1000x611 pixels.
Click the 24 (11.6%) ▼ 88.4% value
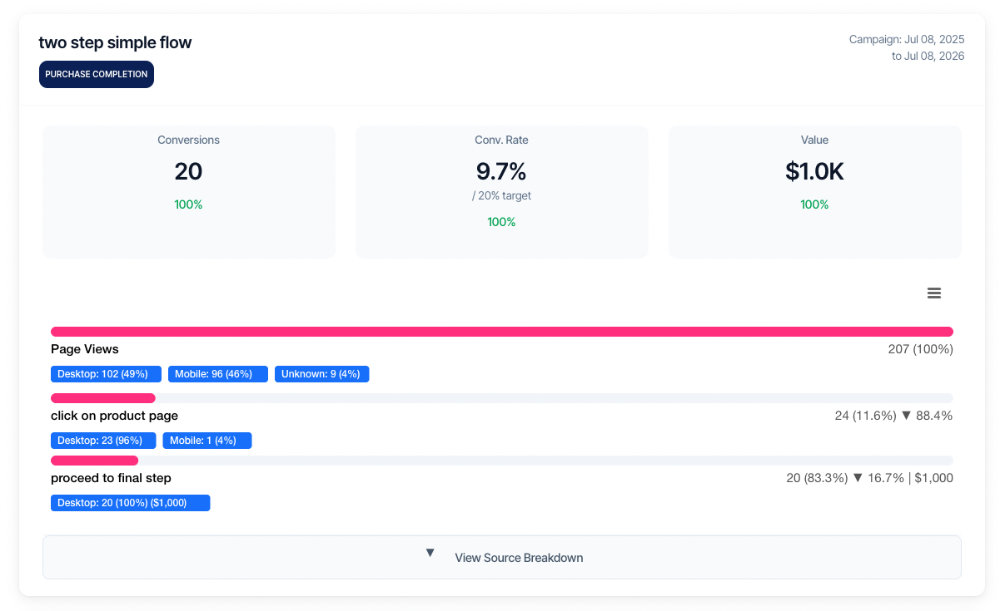pyautogui.click(x=893, y=415)
